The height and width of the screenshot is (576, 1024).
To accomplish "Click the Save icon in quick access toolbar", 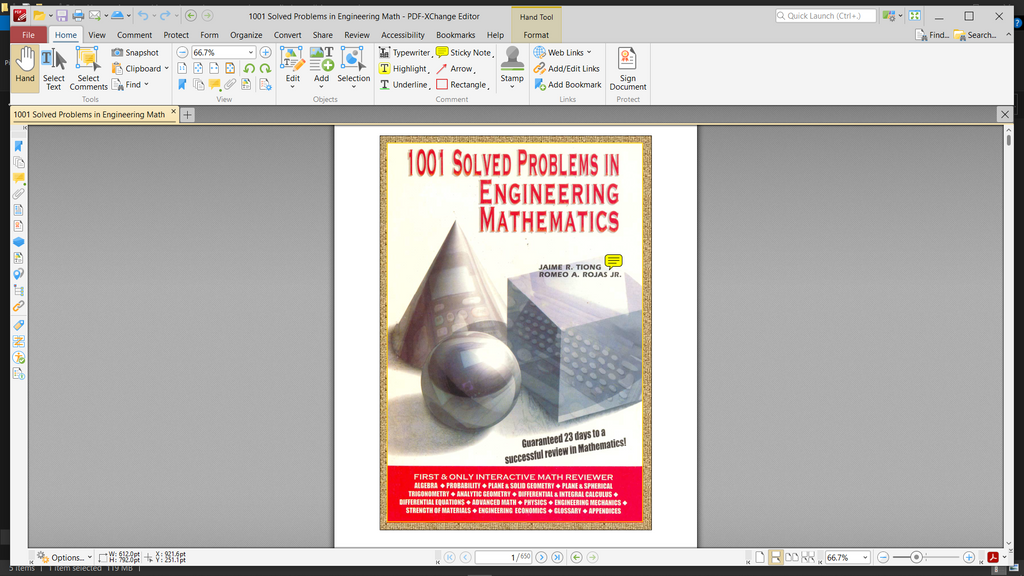I will click(61, 16).
